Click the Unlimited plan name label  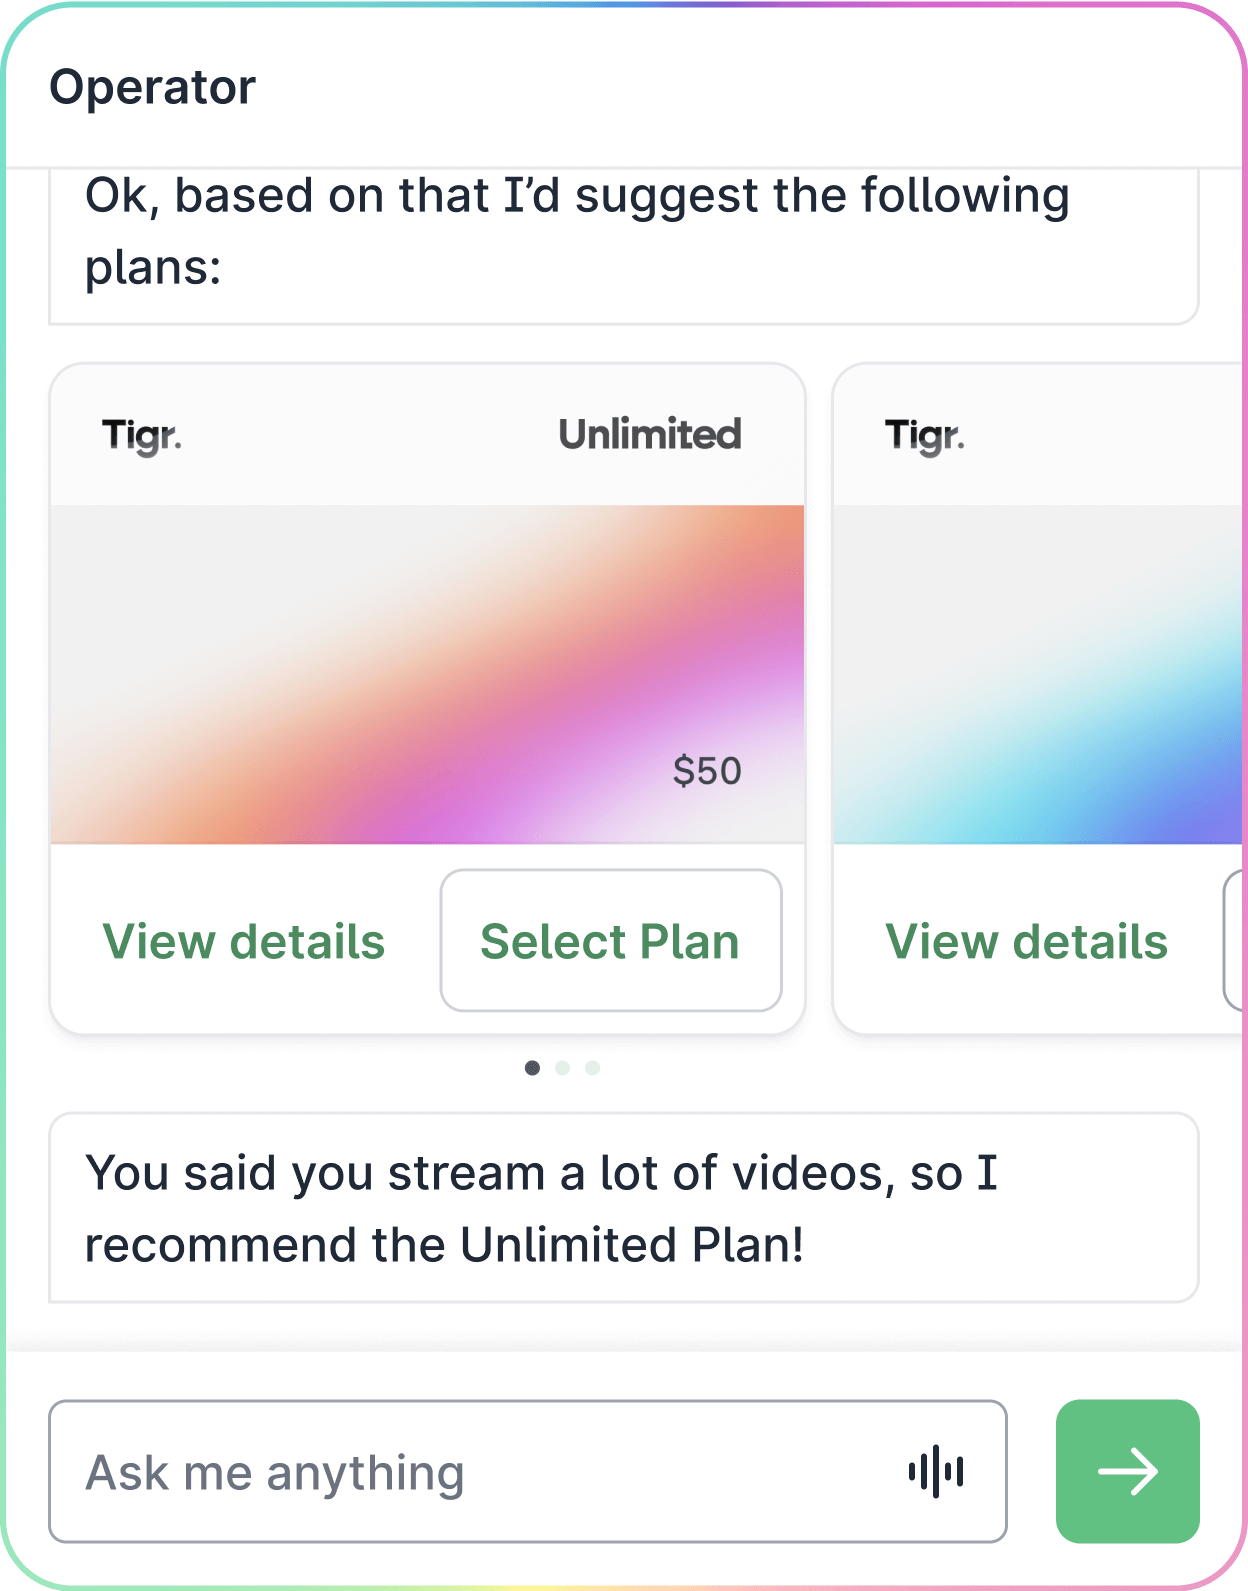coord(650,435)
